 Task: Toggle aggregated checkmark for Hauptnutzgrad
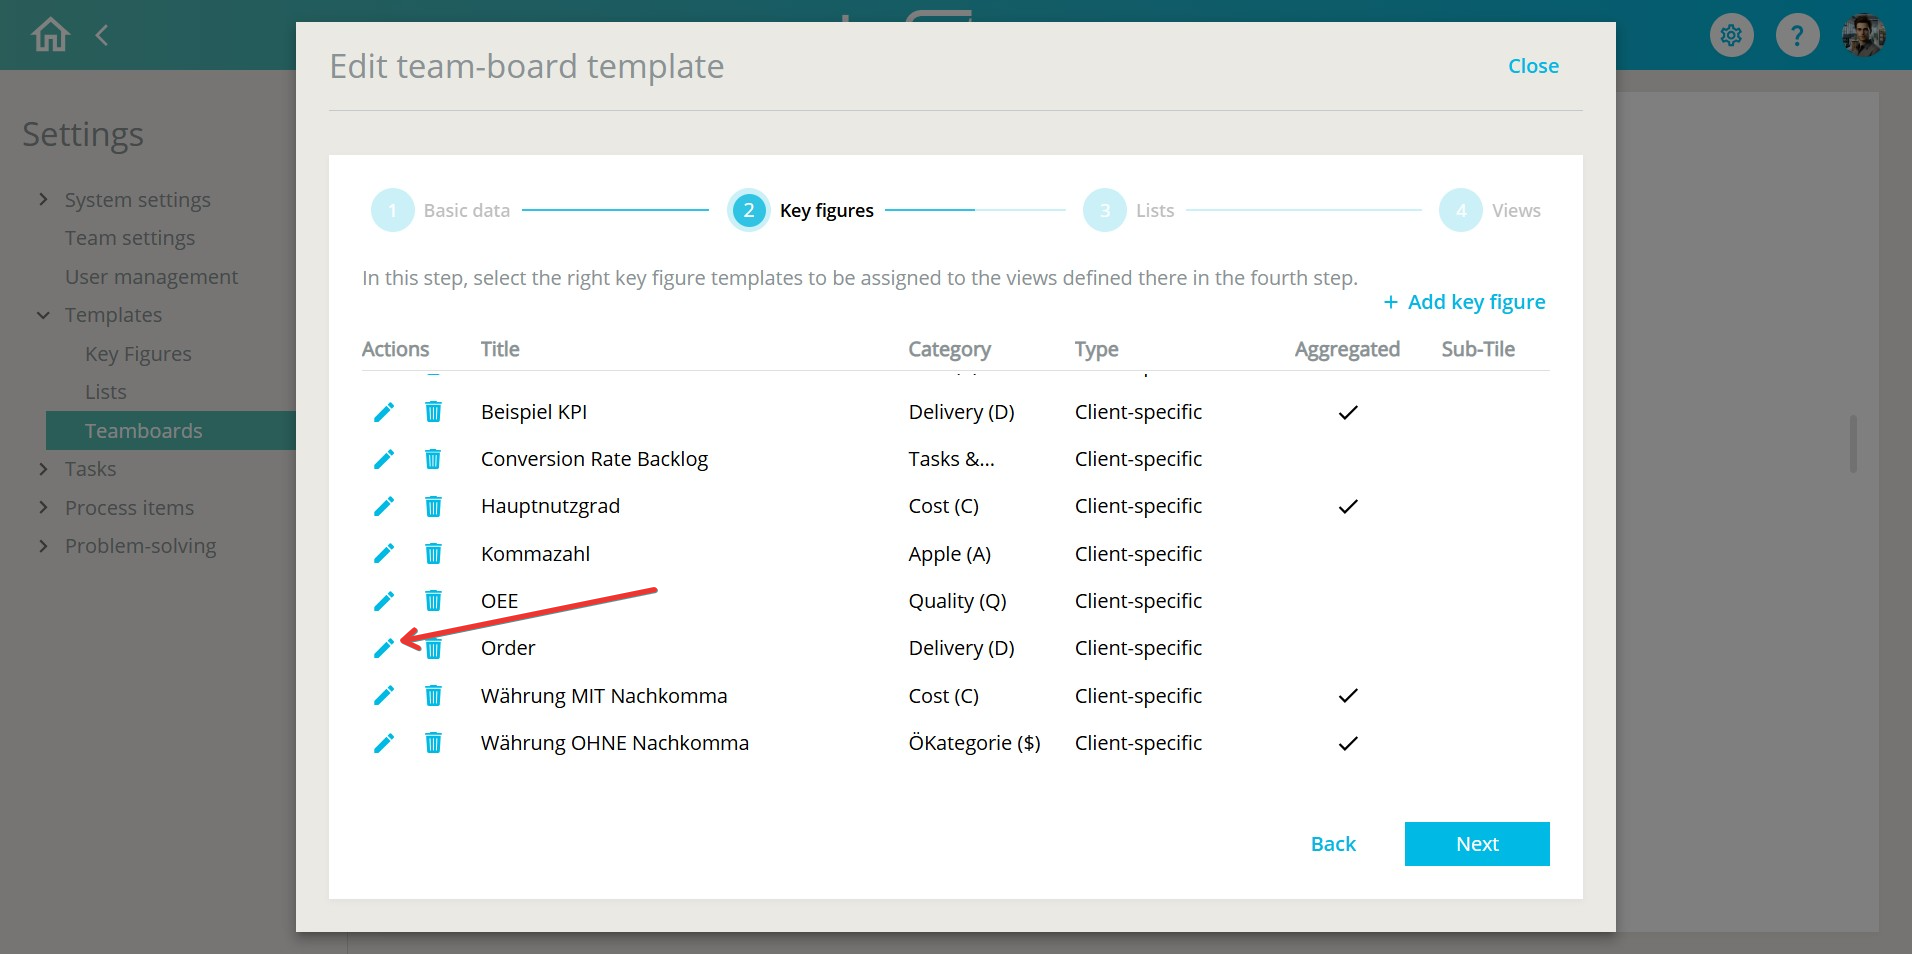click(1347, 507)
